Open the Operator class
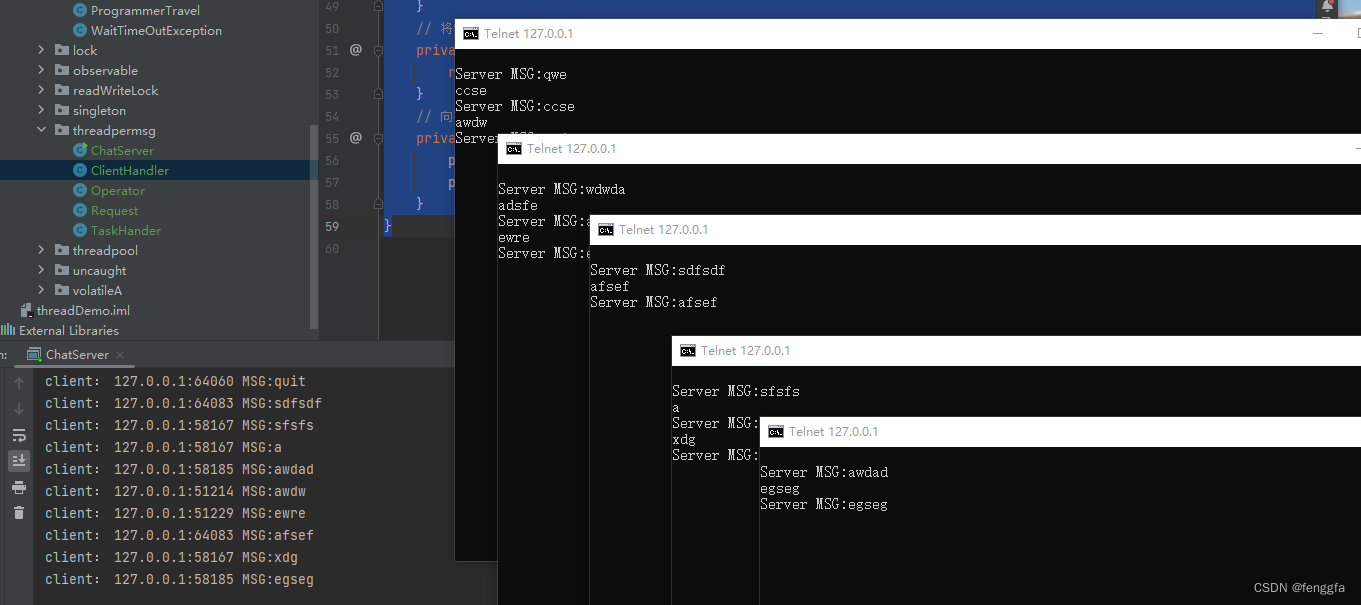The width and height of the screenshot is (1361, 605). point(118,190)
